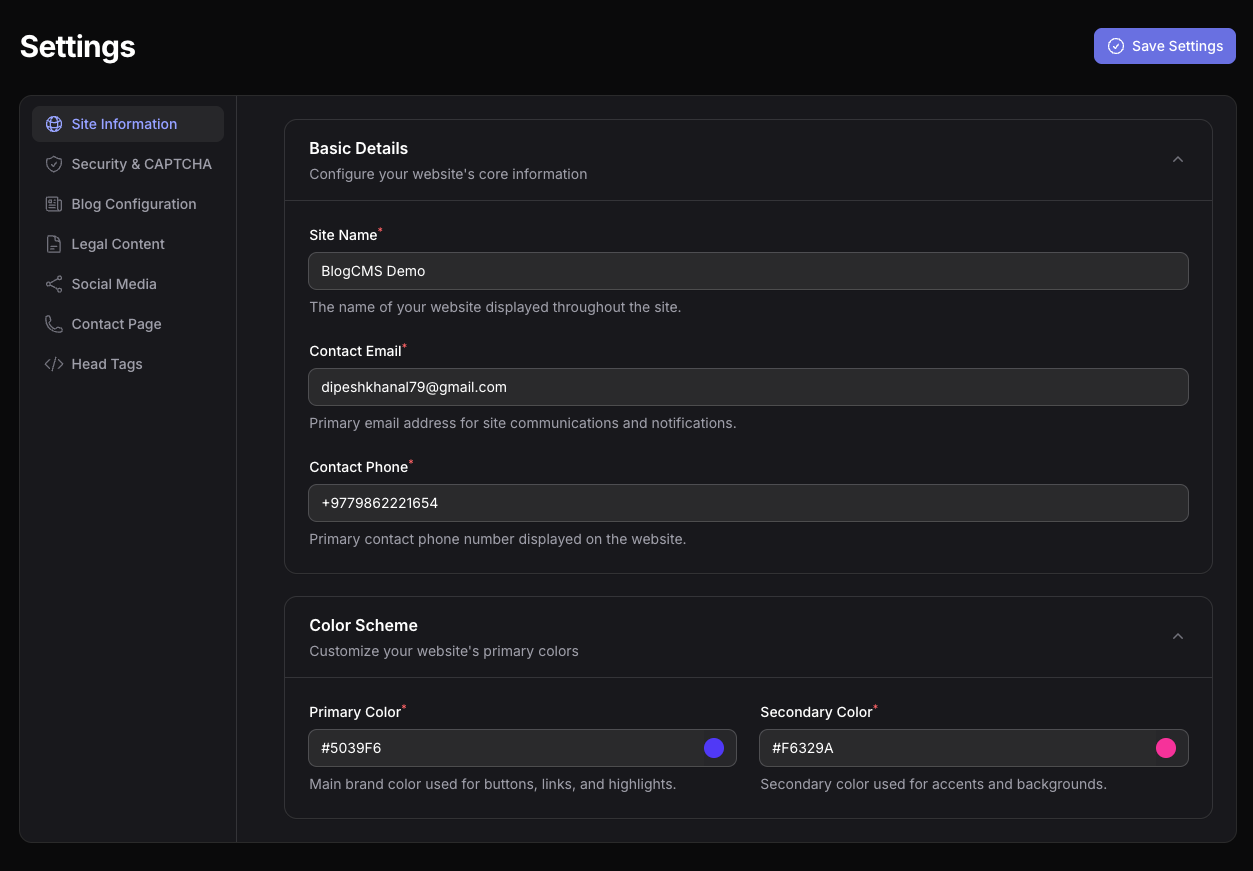Click the code icon for Head Tags
The height and width of the screenshot is (871, 1253).
(54, 363)
